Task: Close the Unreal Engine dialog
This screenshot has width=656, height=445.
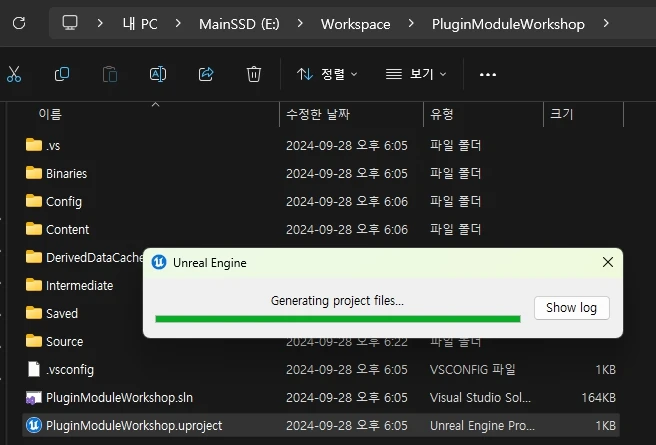Action: pyautogui.click(x=607, y=262)
